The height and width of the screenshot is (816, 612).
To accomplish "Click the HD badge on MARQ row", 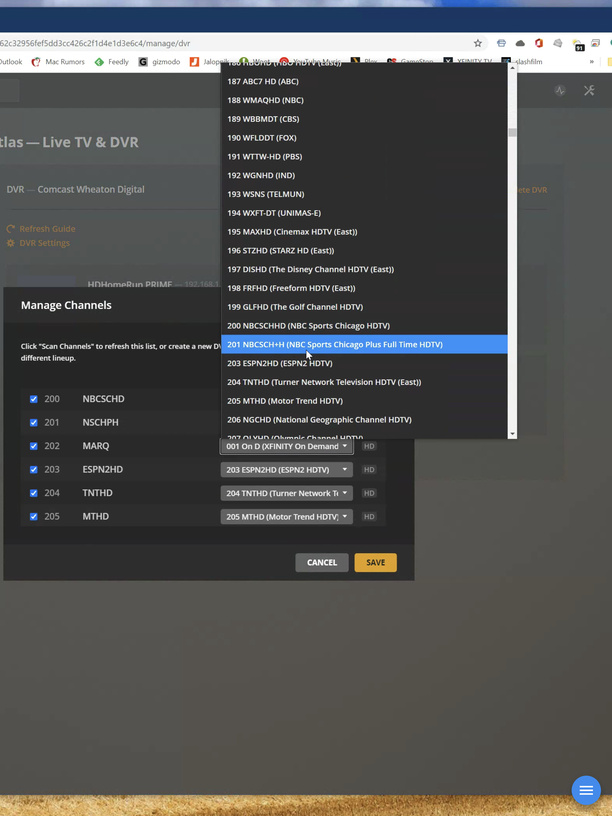I will click(369, 447).
